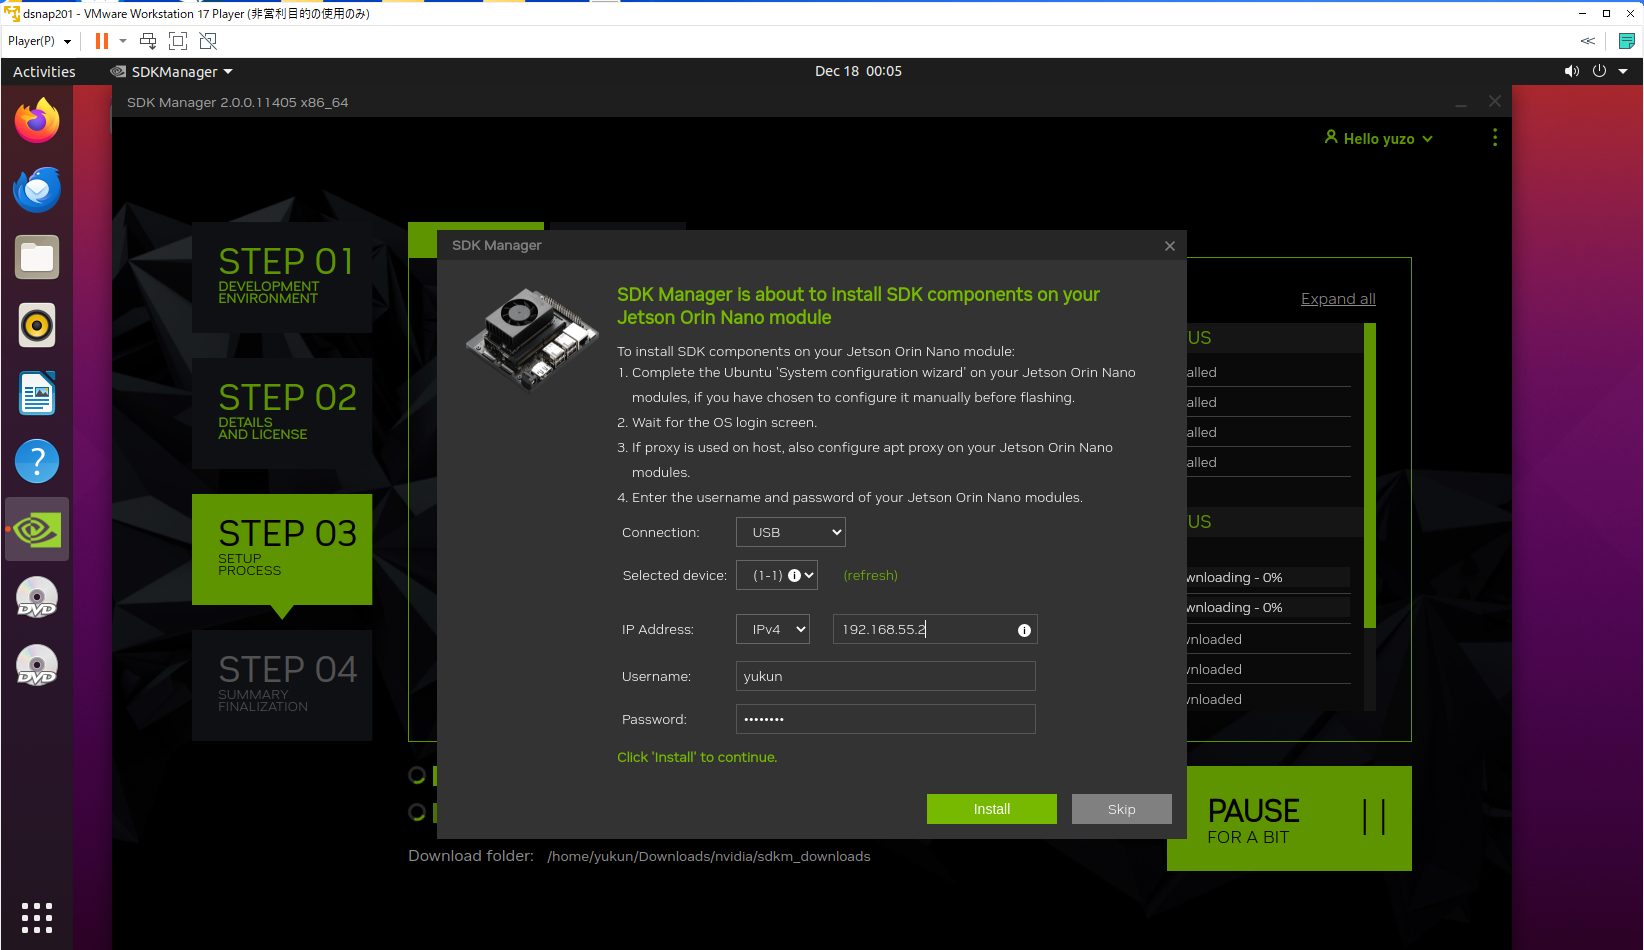The height and width of the screenshot is (950, 1644).
Task: Click the info icon in Selected device field
Action: coord(794,575)
